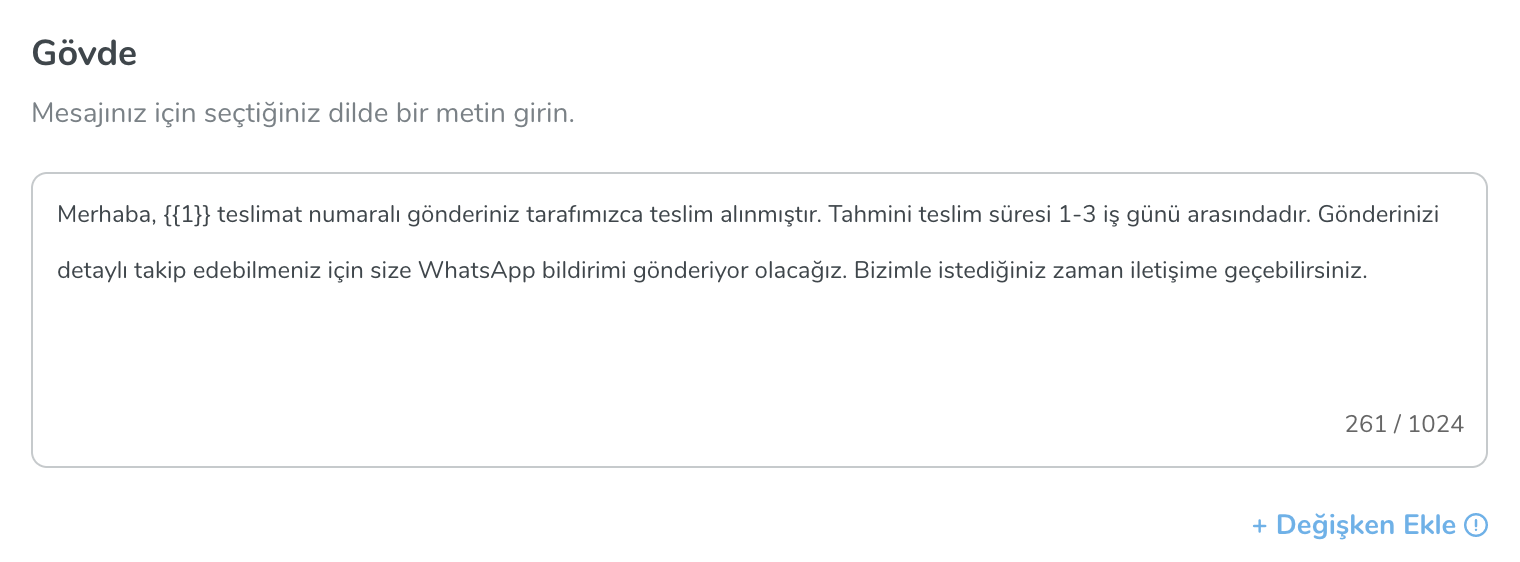Viewport: 1520px width, 562px height.
Task: Click the info icon beside Değişken Ekle
Action: point(1476,525)
